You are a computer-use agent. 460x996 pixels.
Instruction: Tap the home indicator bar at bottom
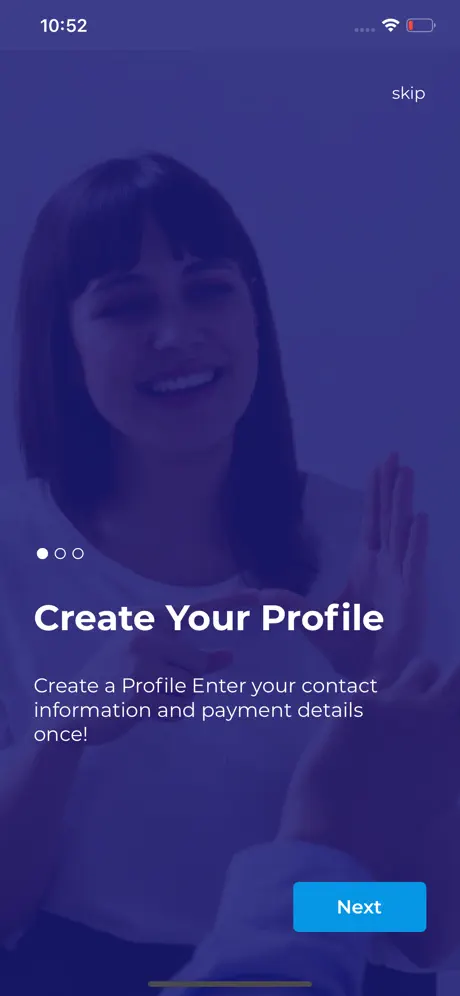click(230, 984)
